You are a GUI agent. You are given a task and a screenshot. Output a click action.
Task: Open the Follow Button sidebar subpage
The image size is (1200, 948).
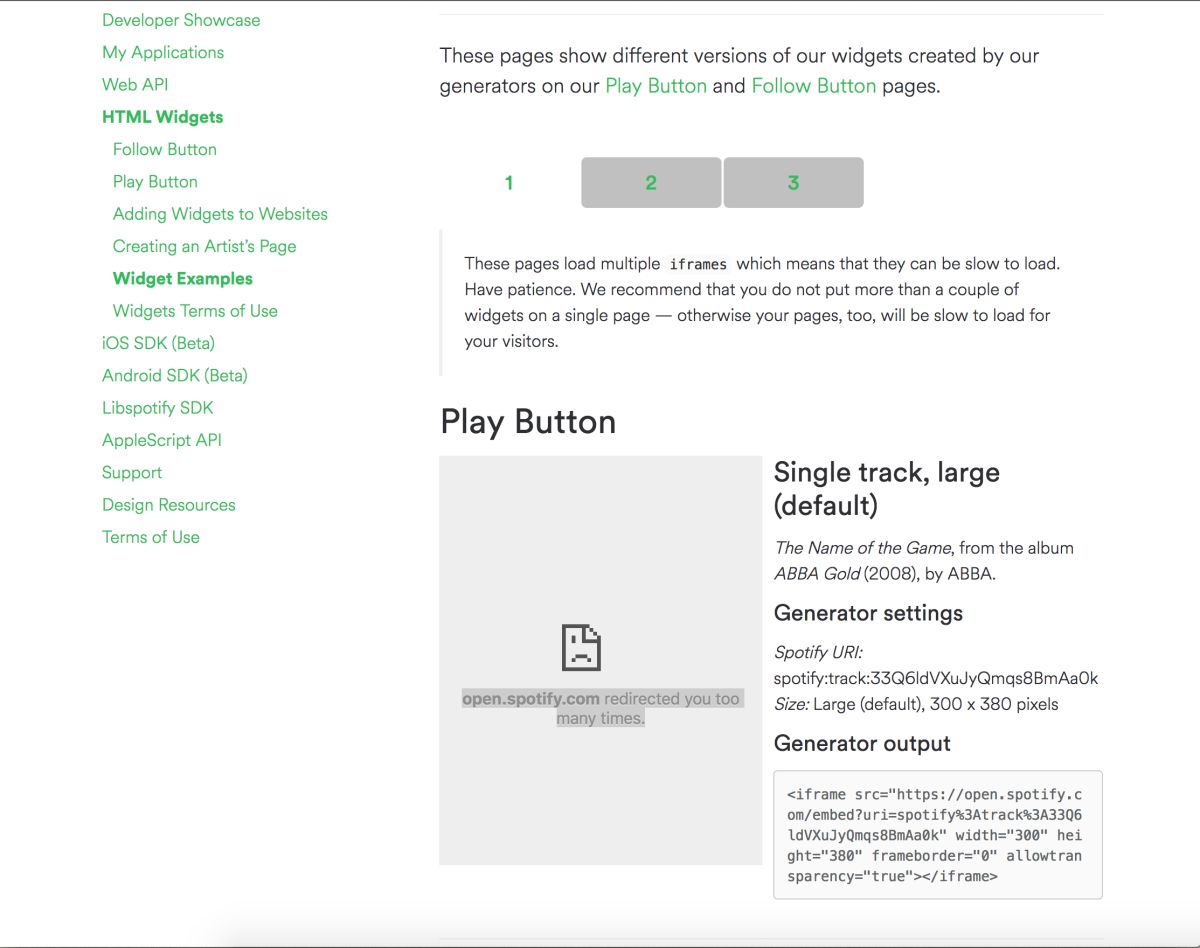[165, 149]
